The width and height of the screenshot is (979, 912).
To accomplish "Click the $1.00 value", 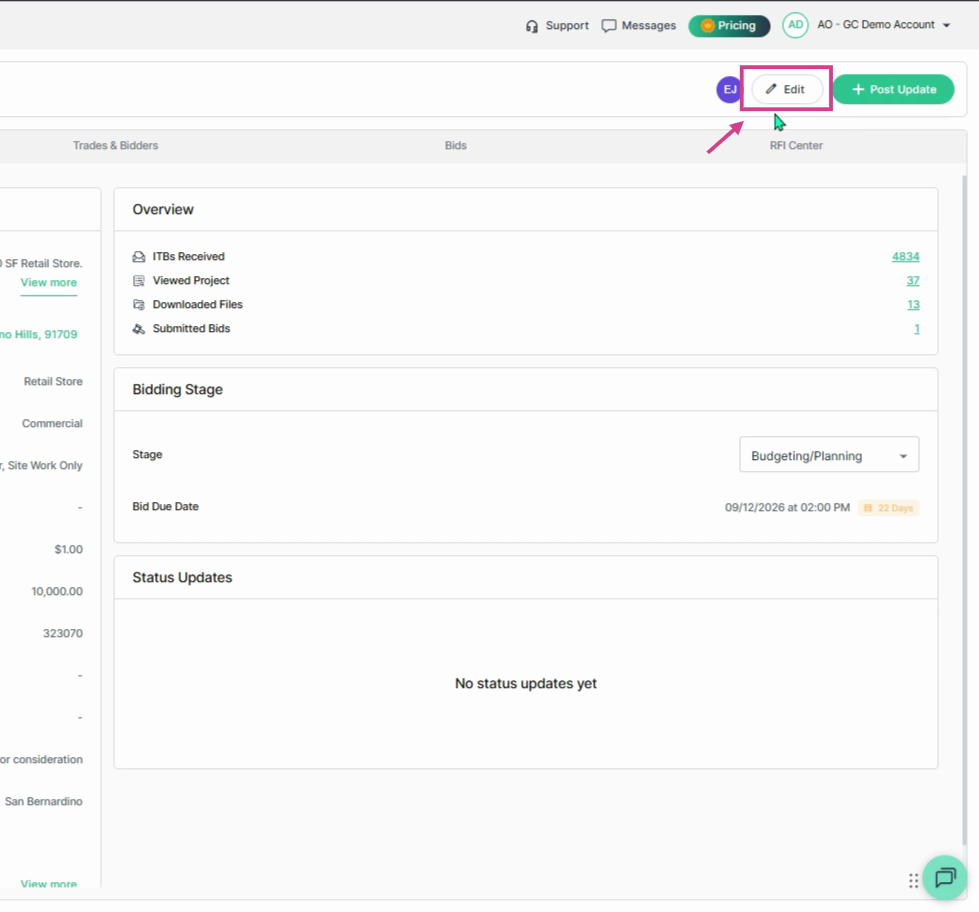I will pos(68,550).
